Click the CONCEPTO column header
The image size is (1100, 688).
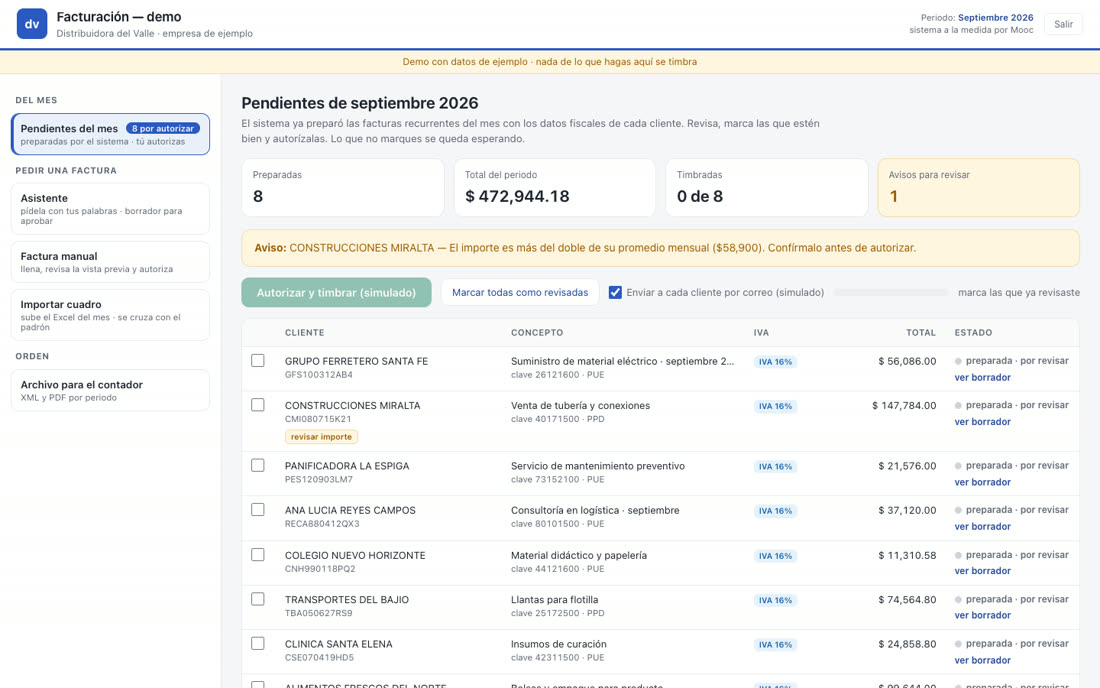coord(537,332)
